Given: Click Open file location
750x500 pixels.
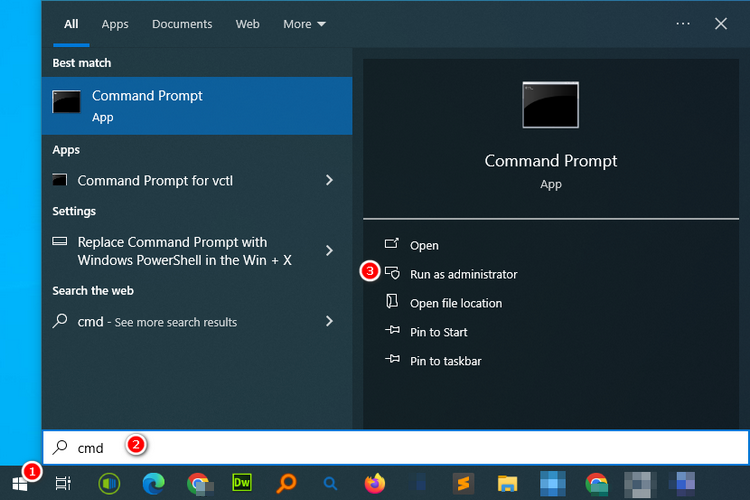Looking at the screenshot, I should coord(443,303).
